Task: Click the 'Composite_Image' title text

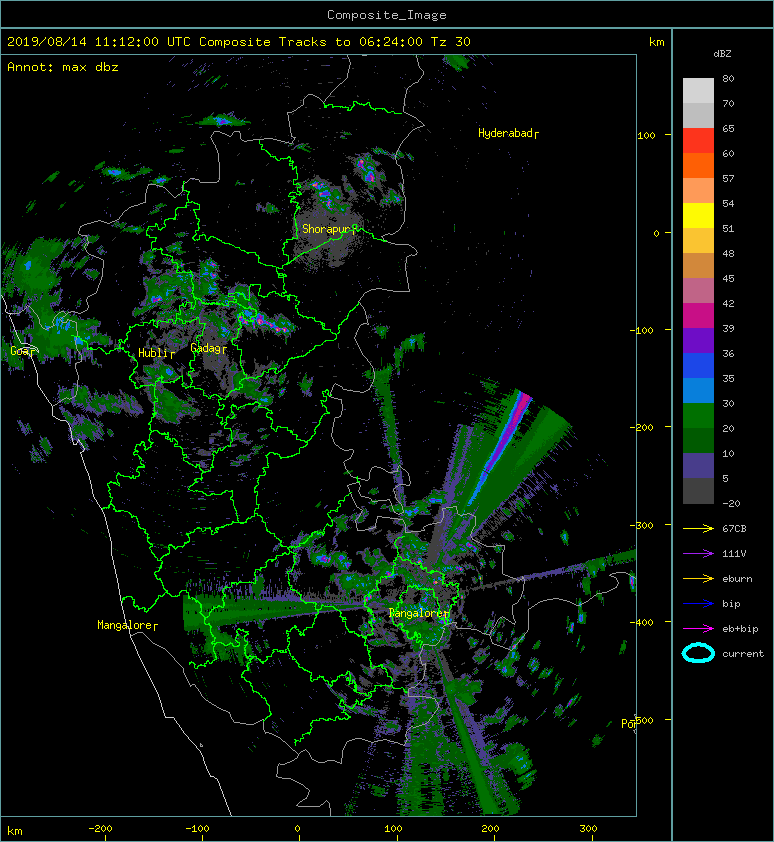Action: click(387, 15)
